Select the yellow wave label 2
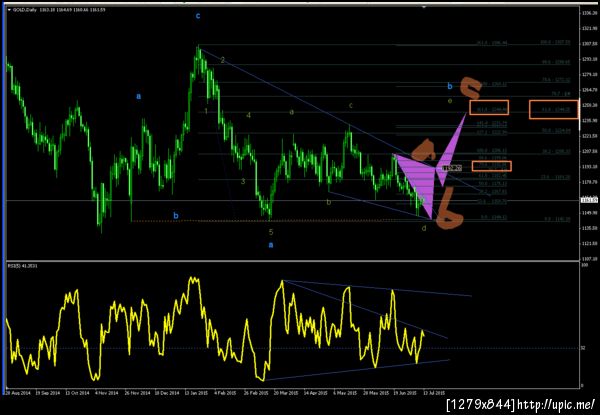This screenshot has width=600, height=415. click(222, 60)
